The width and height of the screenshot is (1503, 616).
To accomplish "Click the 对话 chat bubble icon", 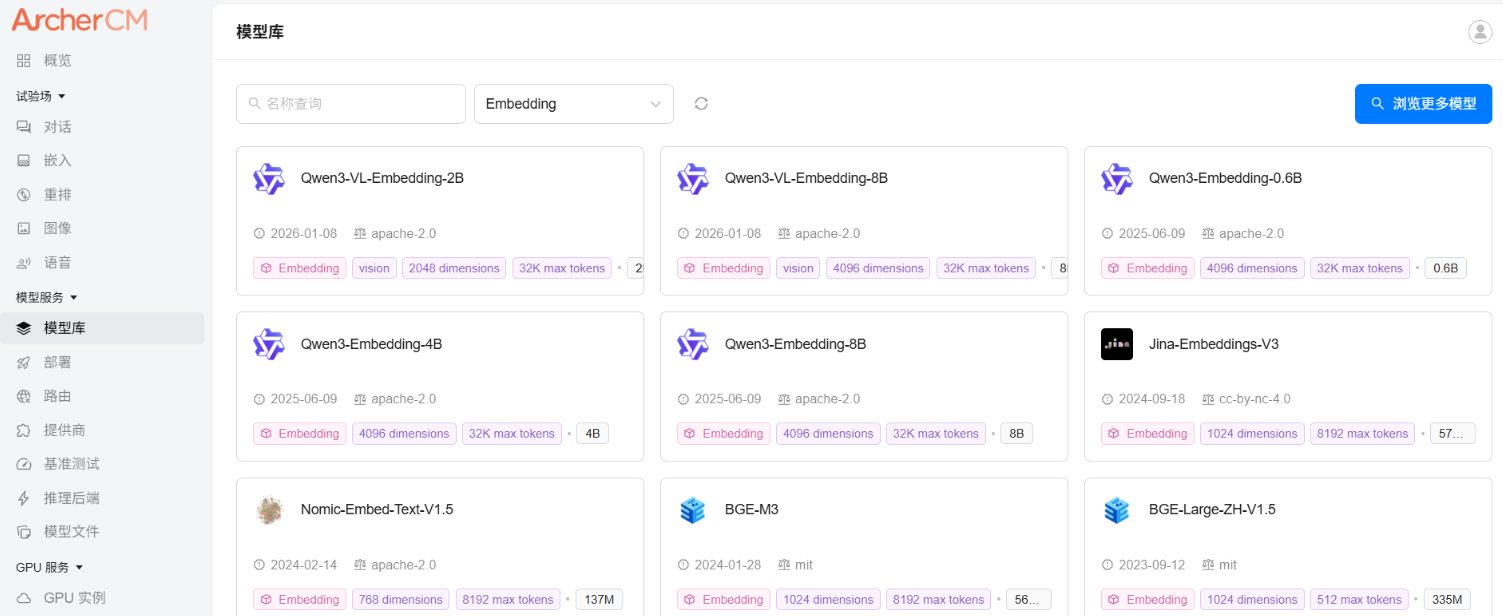I will 24,127.
